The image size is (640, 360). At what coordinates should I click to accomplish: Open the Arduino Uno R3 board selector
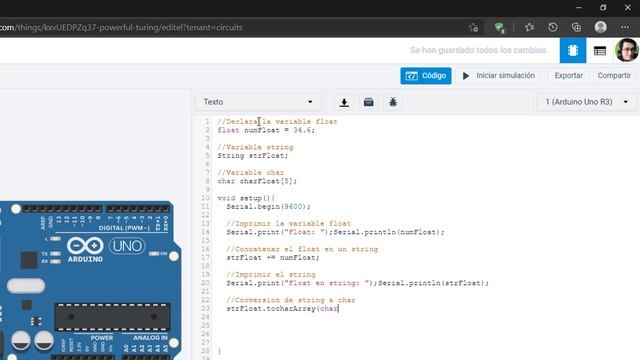(x=587, y=102)
